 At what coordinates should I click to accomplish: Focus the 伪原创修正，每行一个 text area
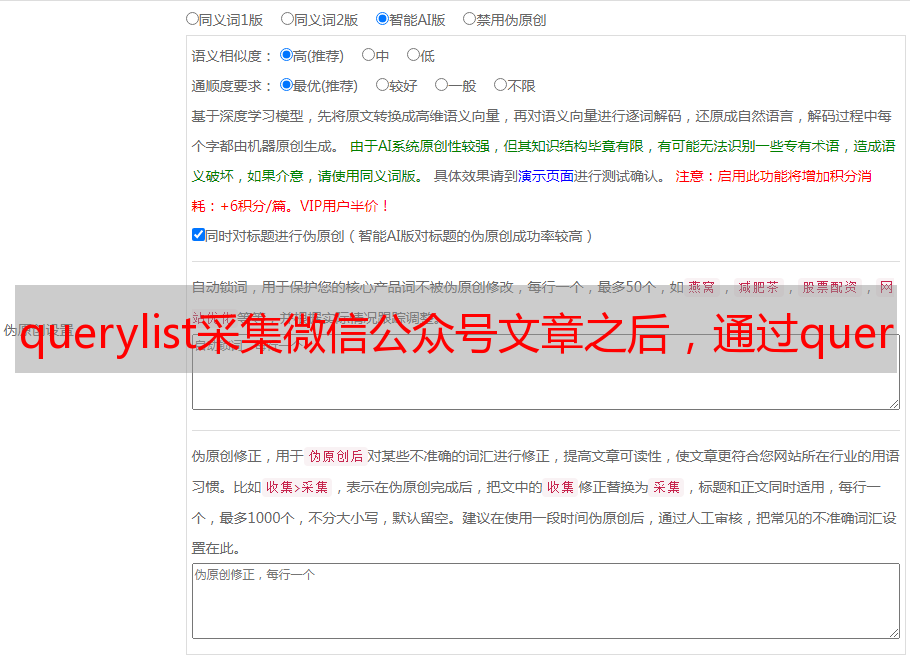point(545,600)
